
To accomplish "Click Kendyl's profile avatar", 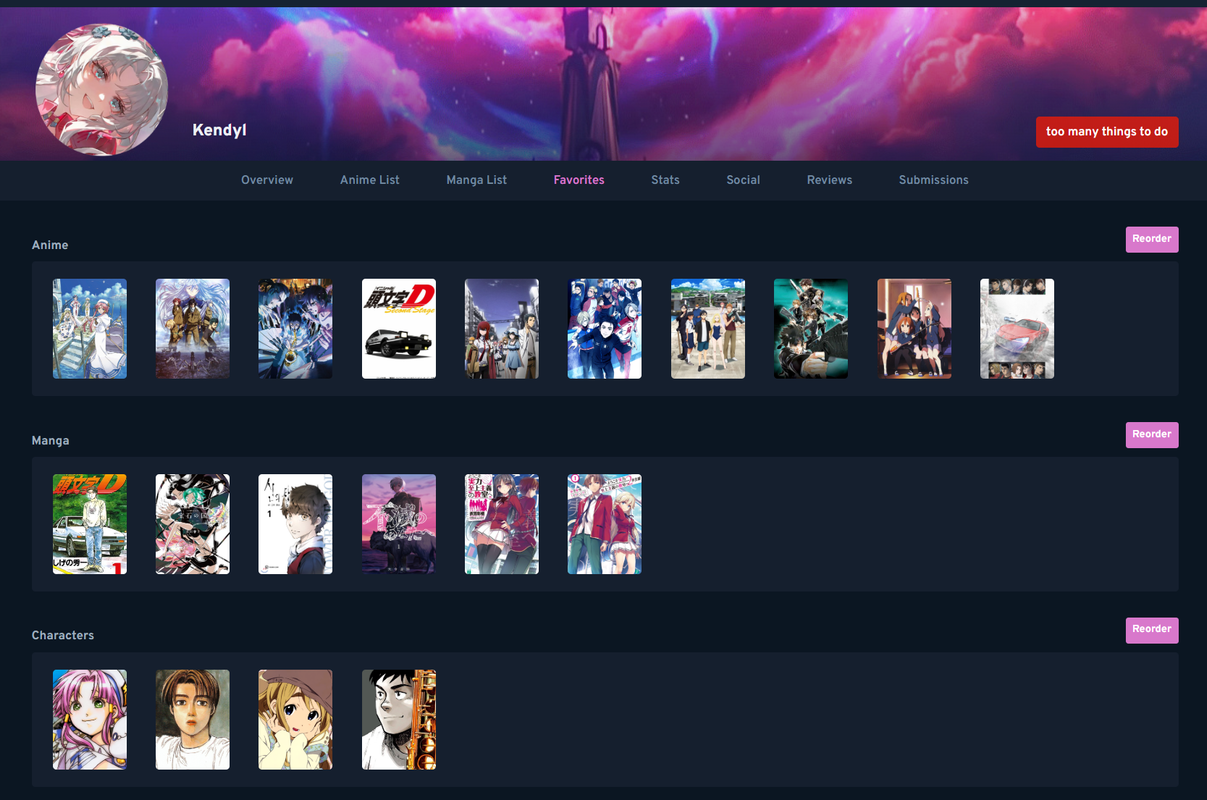I will click(102, 89).
